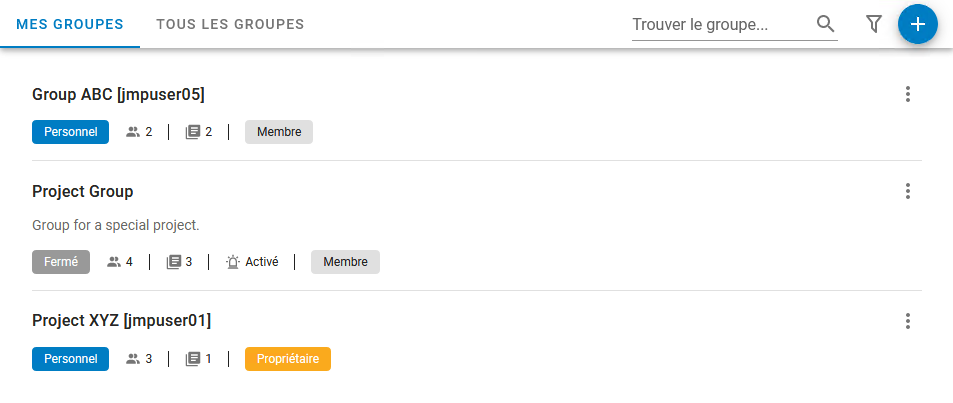The height and width of the screenshot is (403, 953).
Task: Click members icon in Project Group
Action: [114, 262]
